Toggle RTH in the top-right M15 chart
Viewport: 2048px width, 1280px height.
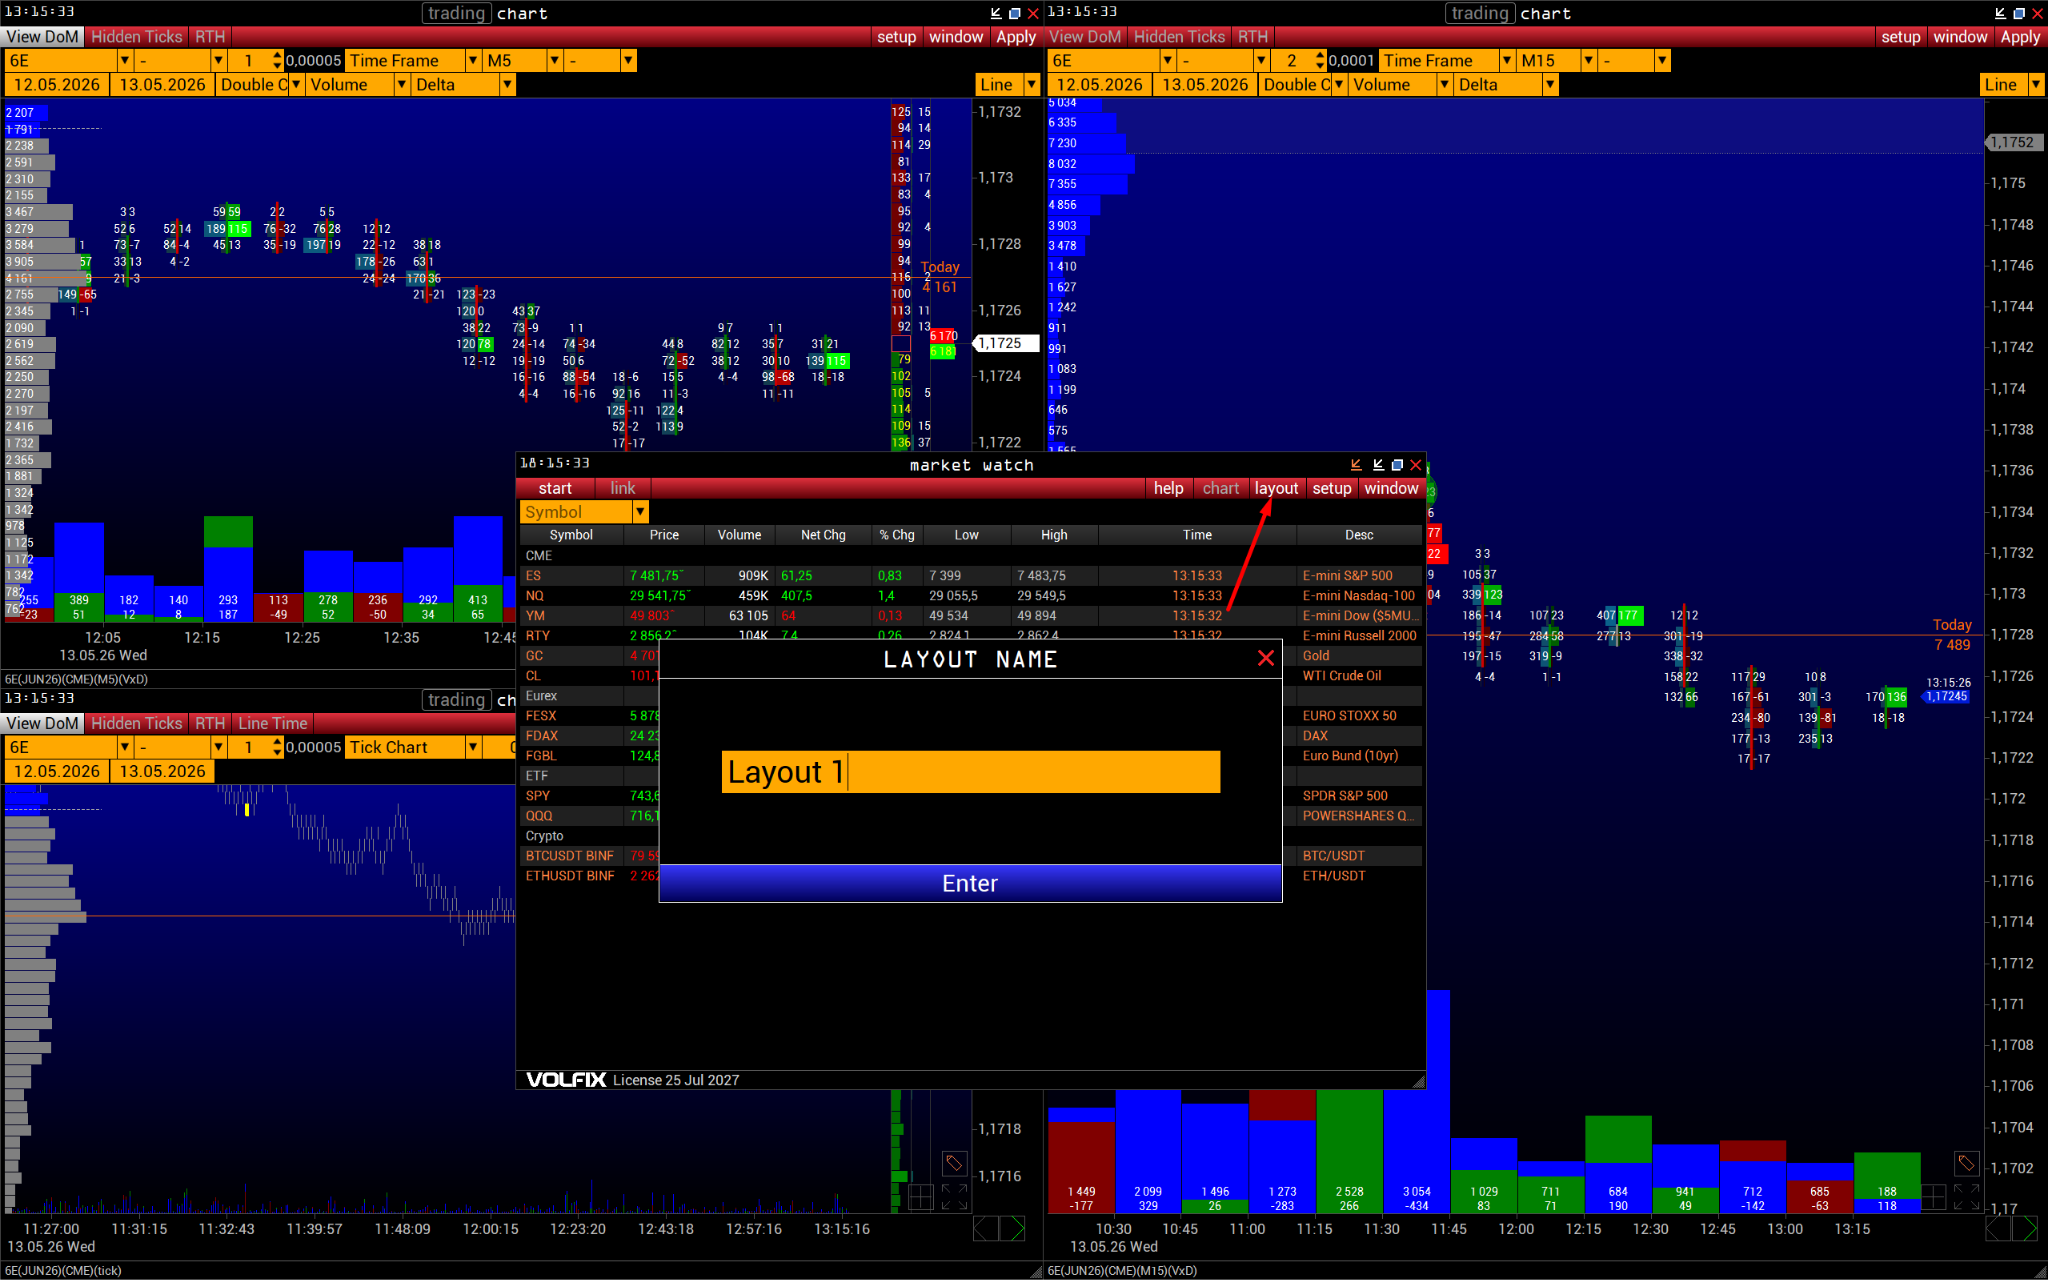[x=1252, y=37]
